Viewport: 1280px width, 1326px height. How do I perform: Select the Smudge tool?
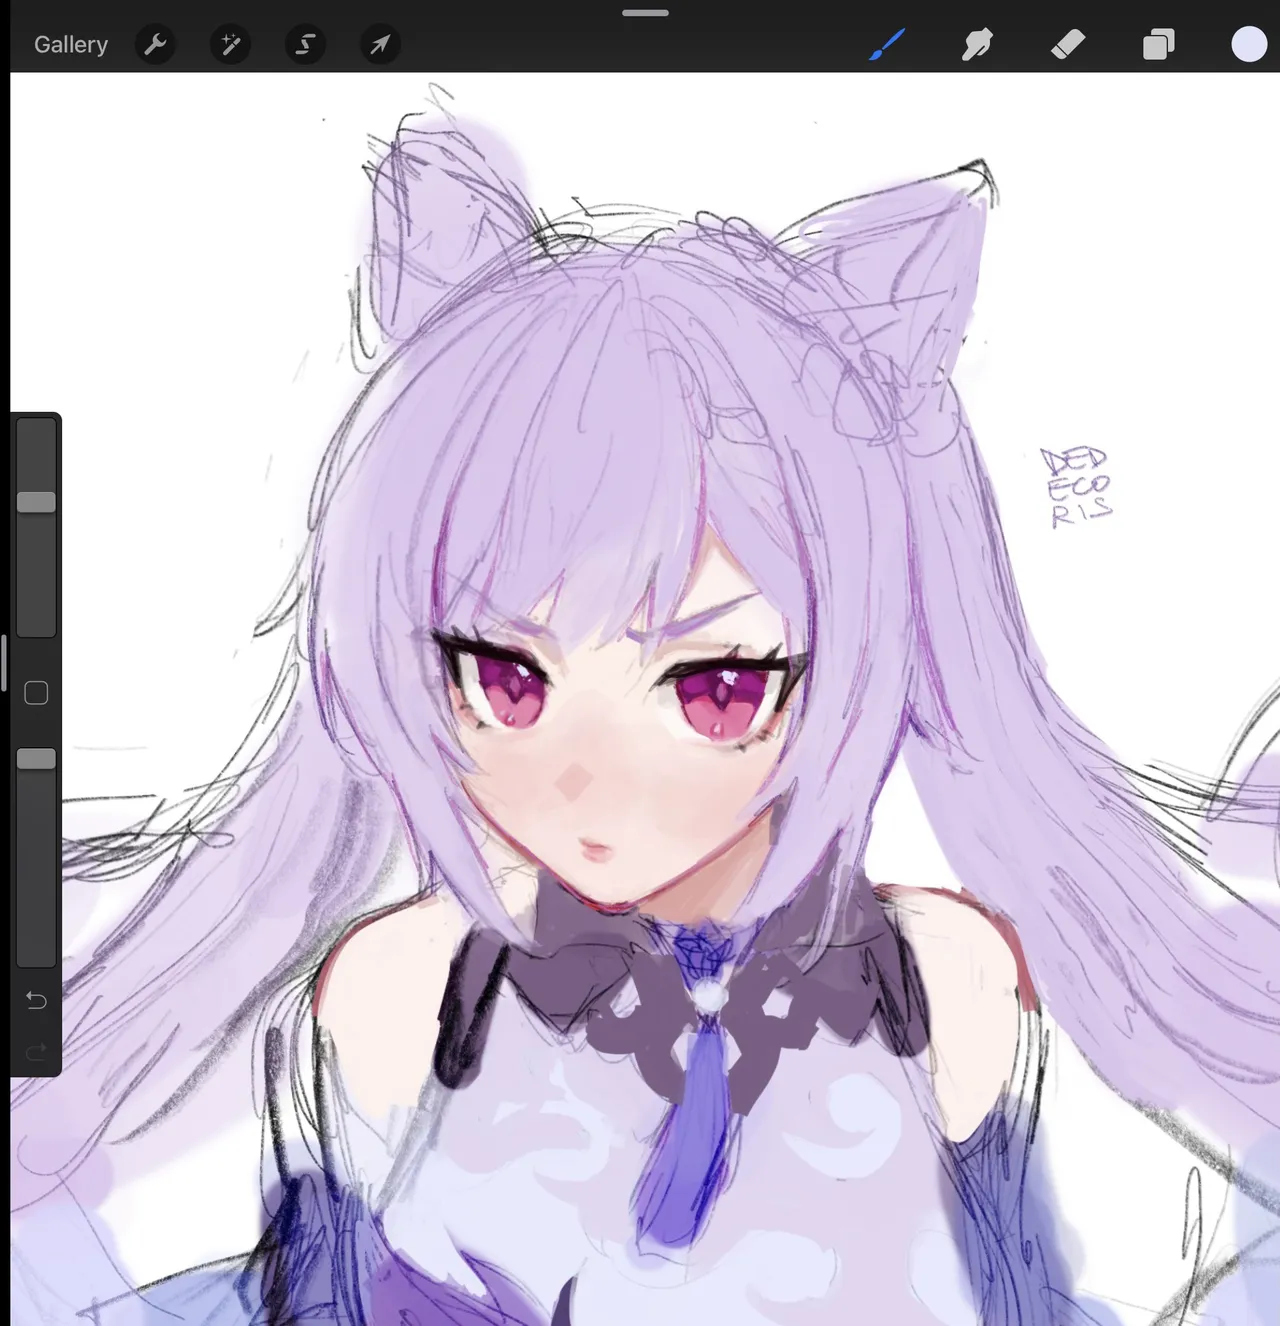[977, 45]
